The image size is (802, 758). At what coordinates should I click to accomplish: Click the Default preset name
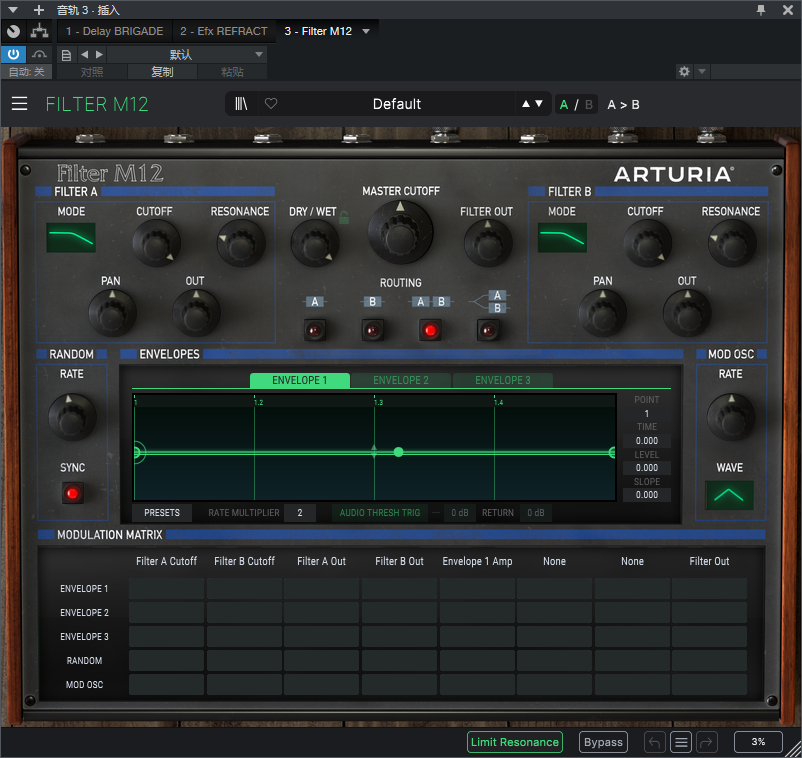coord(396,104)
